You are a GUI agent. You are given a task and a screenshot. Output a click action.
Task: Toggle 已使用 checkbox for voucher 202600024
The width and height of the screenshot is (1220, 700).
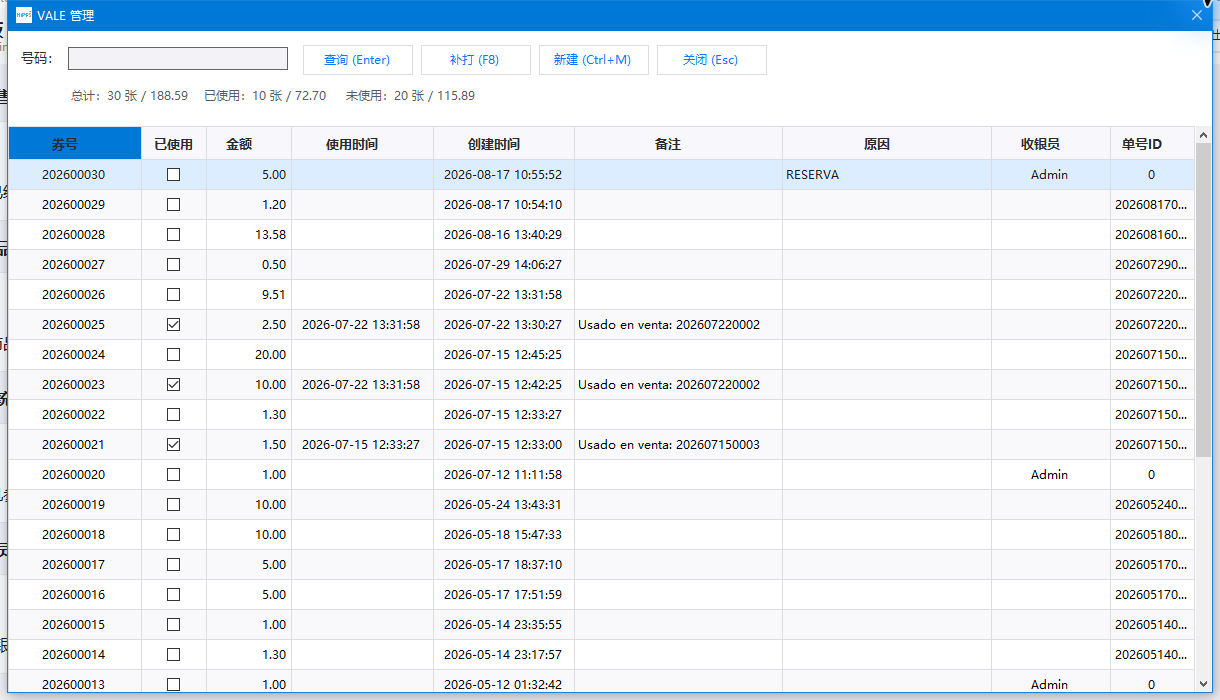click(x=174, y=355)
